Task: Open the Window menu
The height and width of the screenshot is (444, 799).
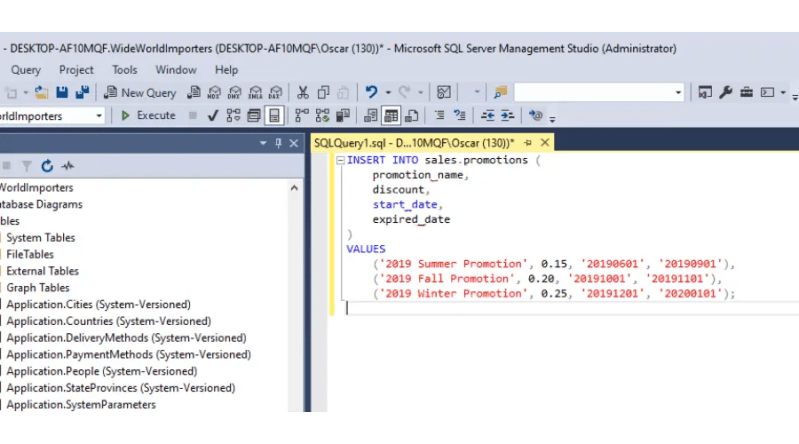Action: coord(176,70)
